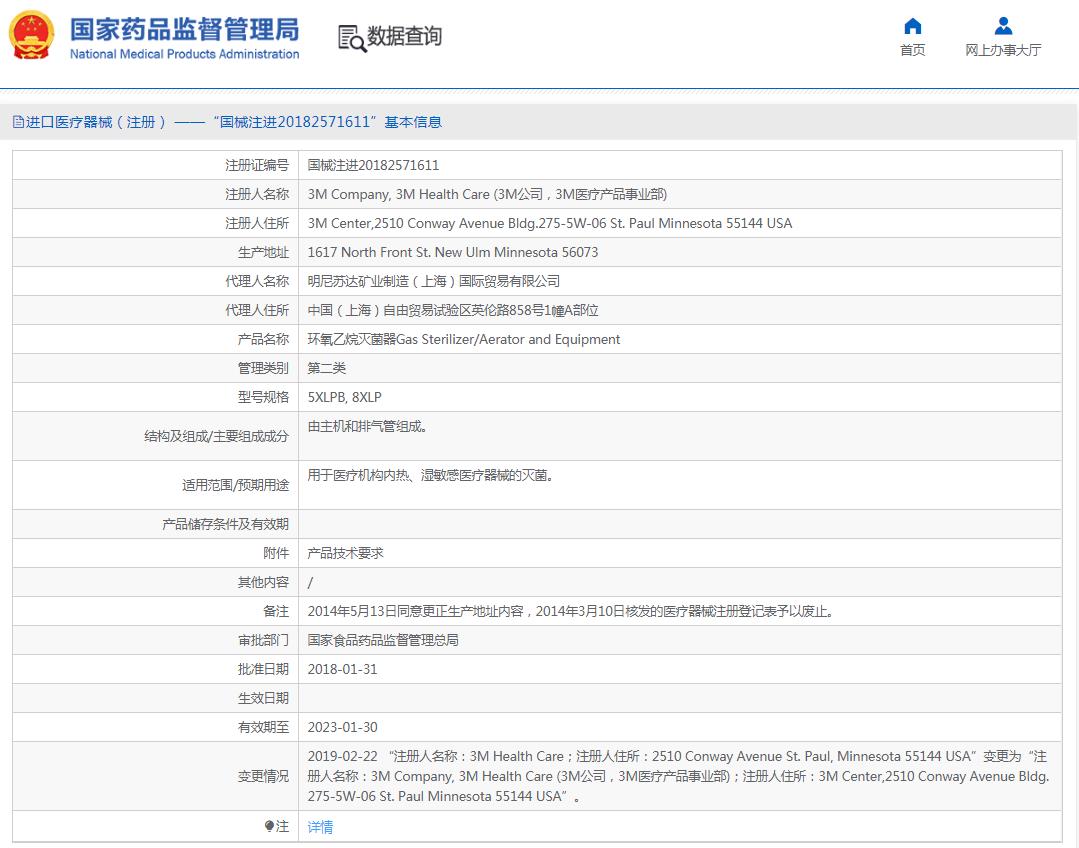Click 用于医疗机构内热、湿敏感医疗器械的灭菌 text

[x=431, y=476]
